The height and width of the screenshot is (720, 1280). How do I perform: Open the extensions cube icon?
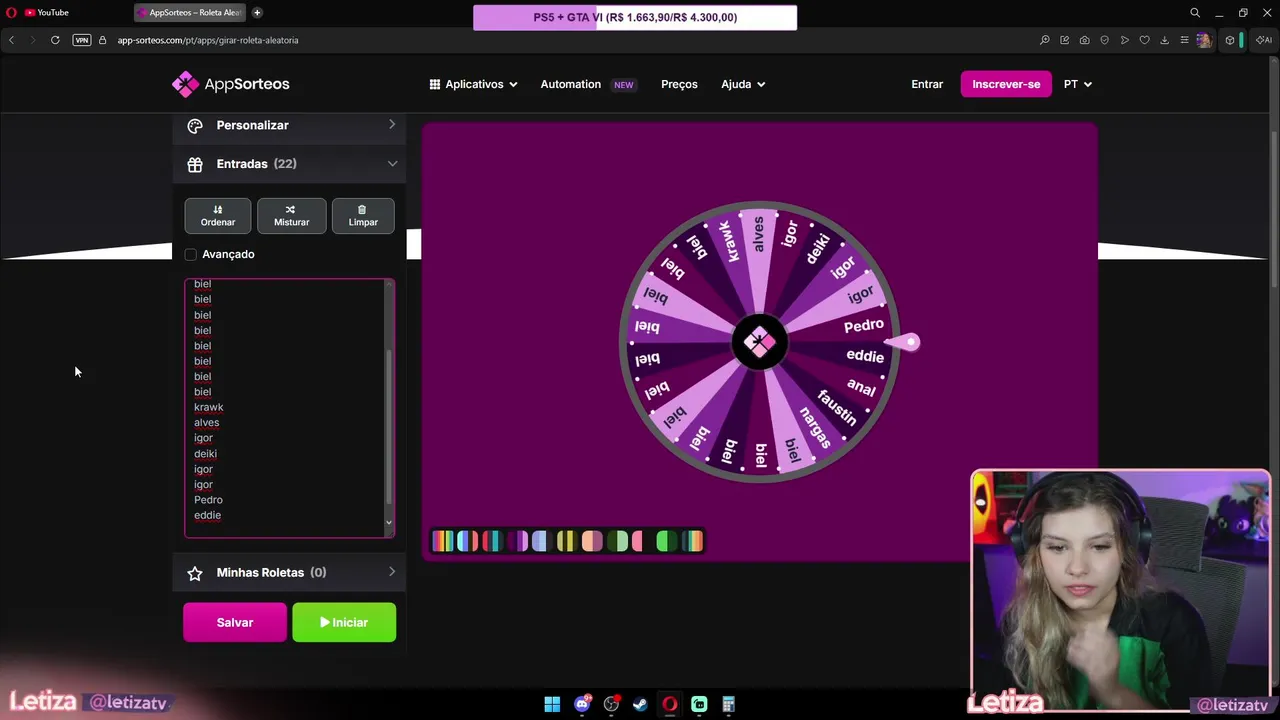[1230, 40]
